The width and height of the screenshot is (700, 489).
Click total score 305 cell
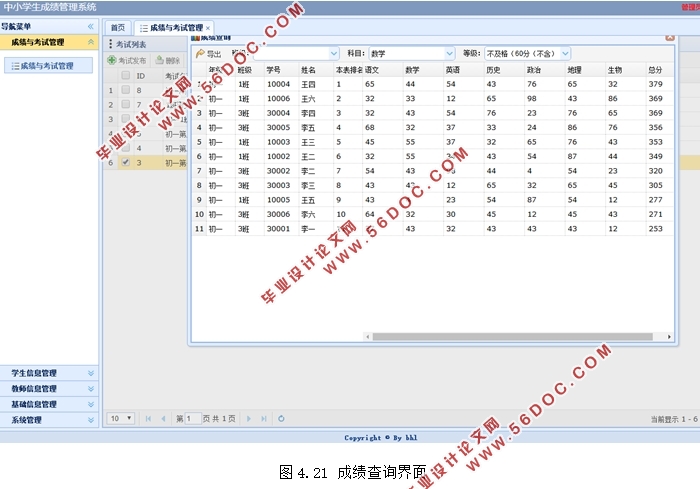659,185
